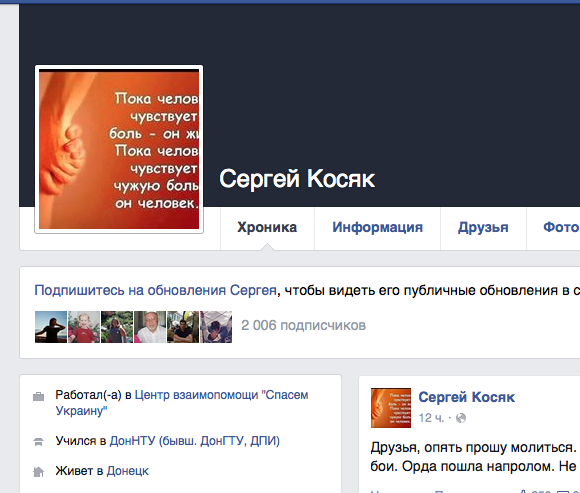The image size is (580, 493).
Task: Click the globe public privacy icon
Action: point(461,418)
